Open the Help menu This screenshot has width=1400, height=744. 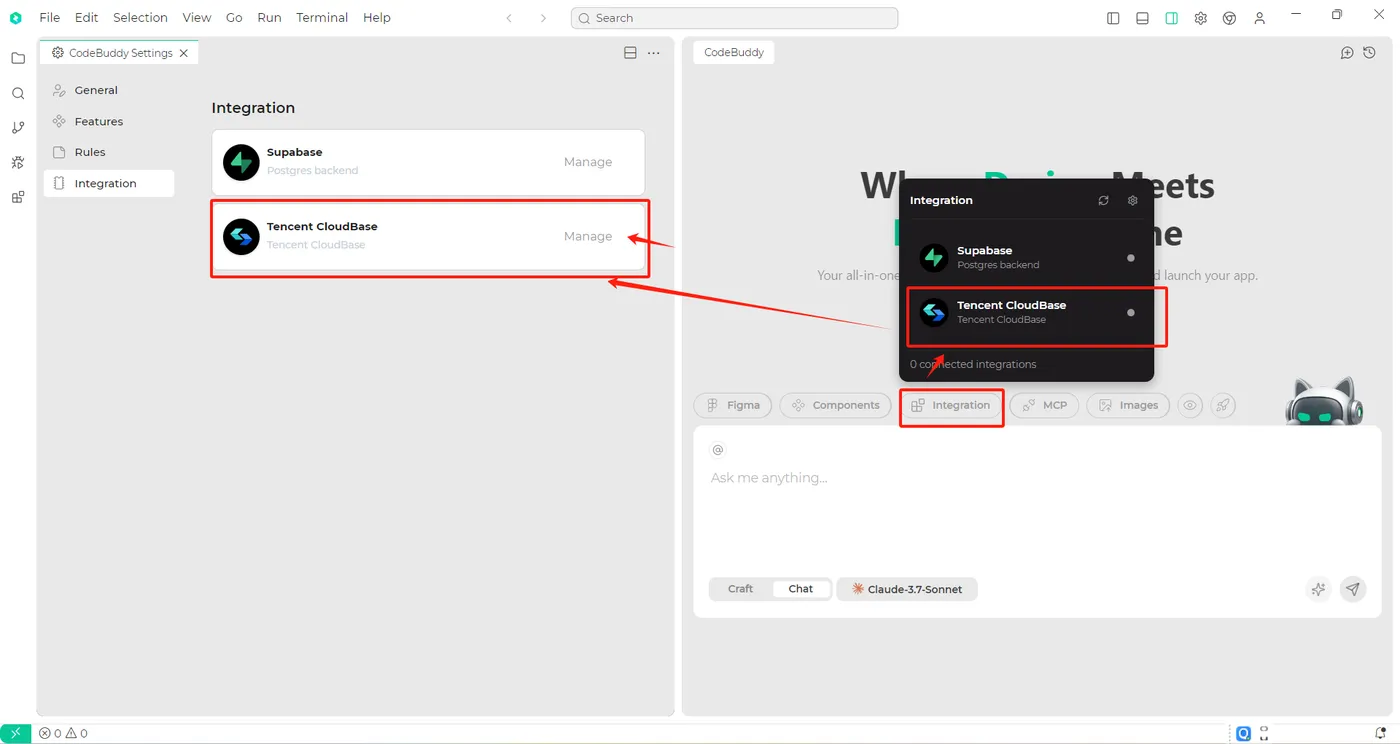point(377,18)
